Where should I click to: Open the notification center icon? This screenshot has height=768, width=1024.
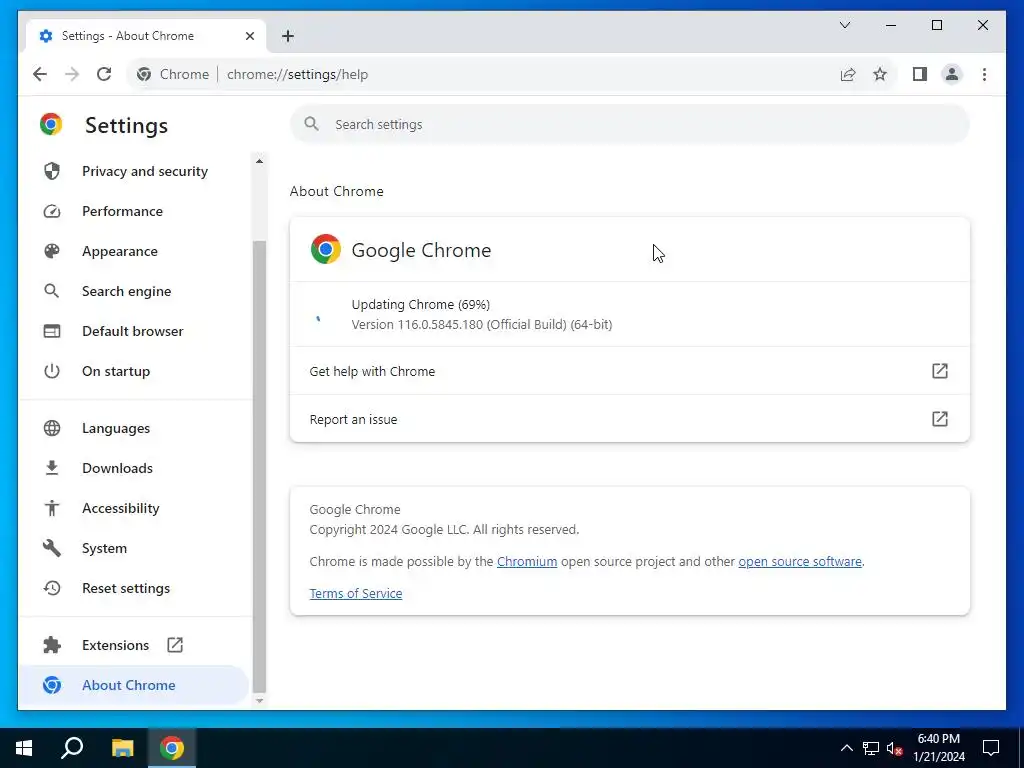991,748
